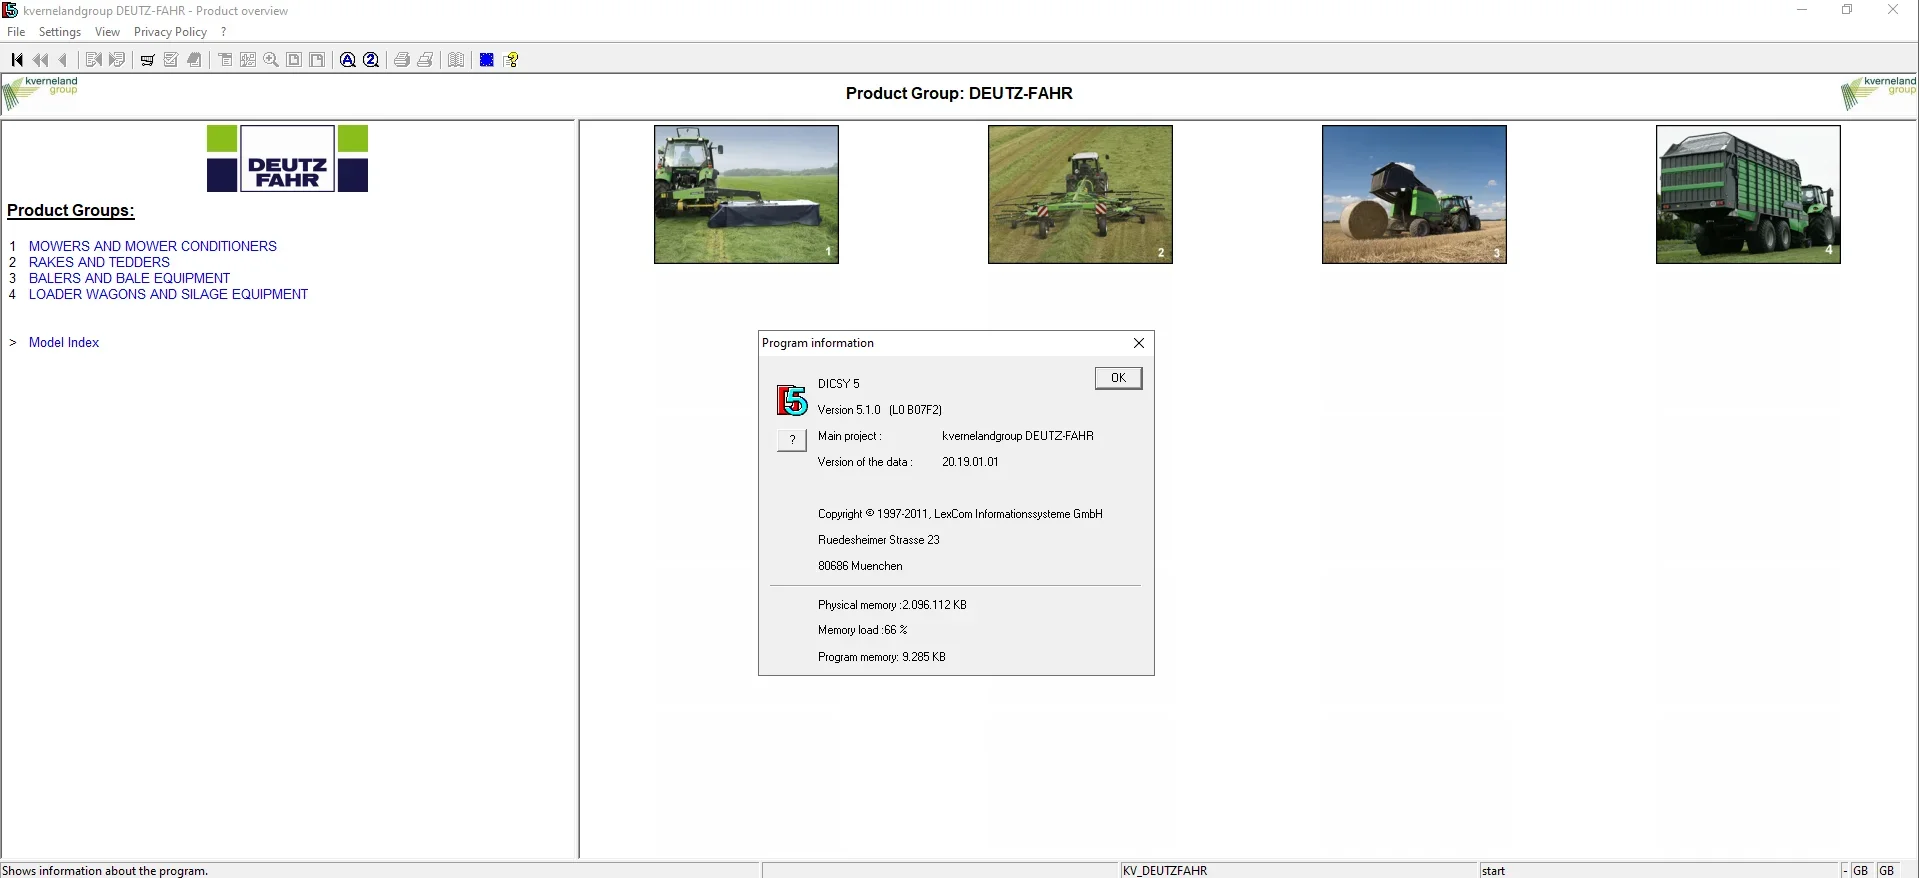
Task: Go to the first page icon
Action: (17, 60)
